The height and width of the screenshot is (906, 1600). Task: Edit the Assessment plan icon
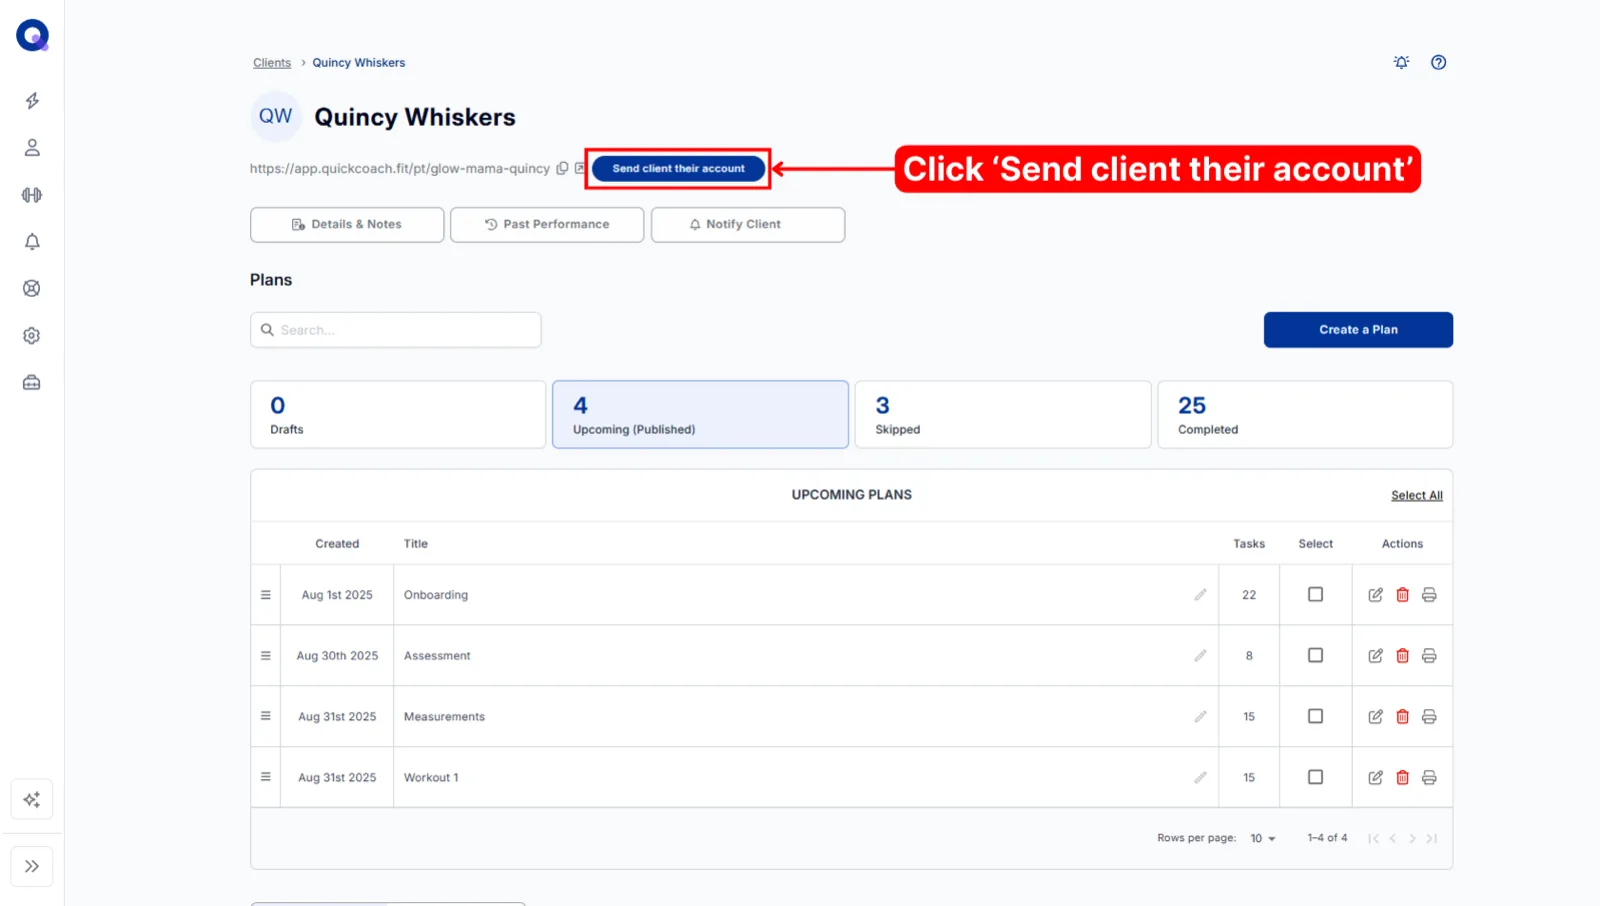(x=1376, y=656)
